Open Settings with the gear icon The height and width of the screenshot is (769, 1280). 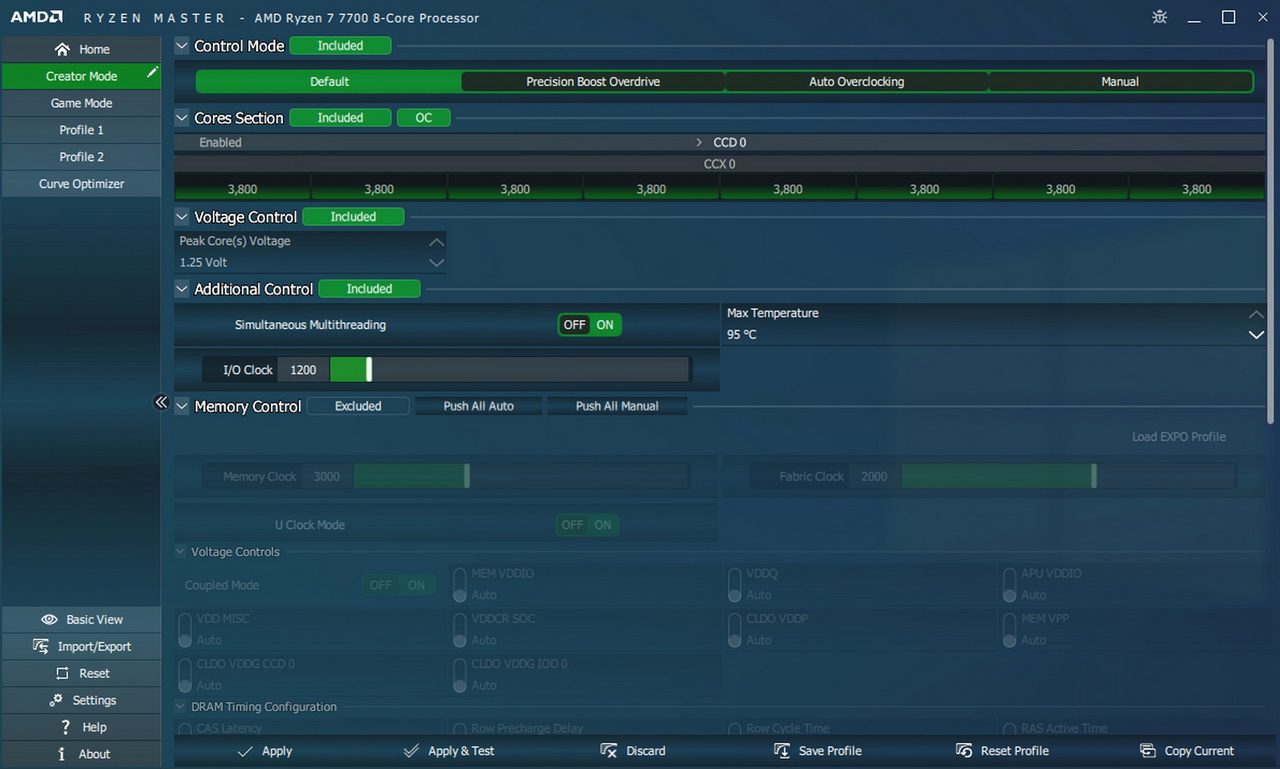pos(81,700)
